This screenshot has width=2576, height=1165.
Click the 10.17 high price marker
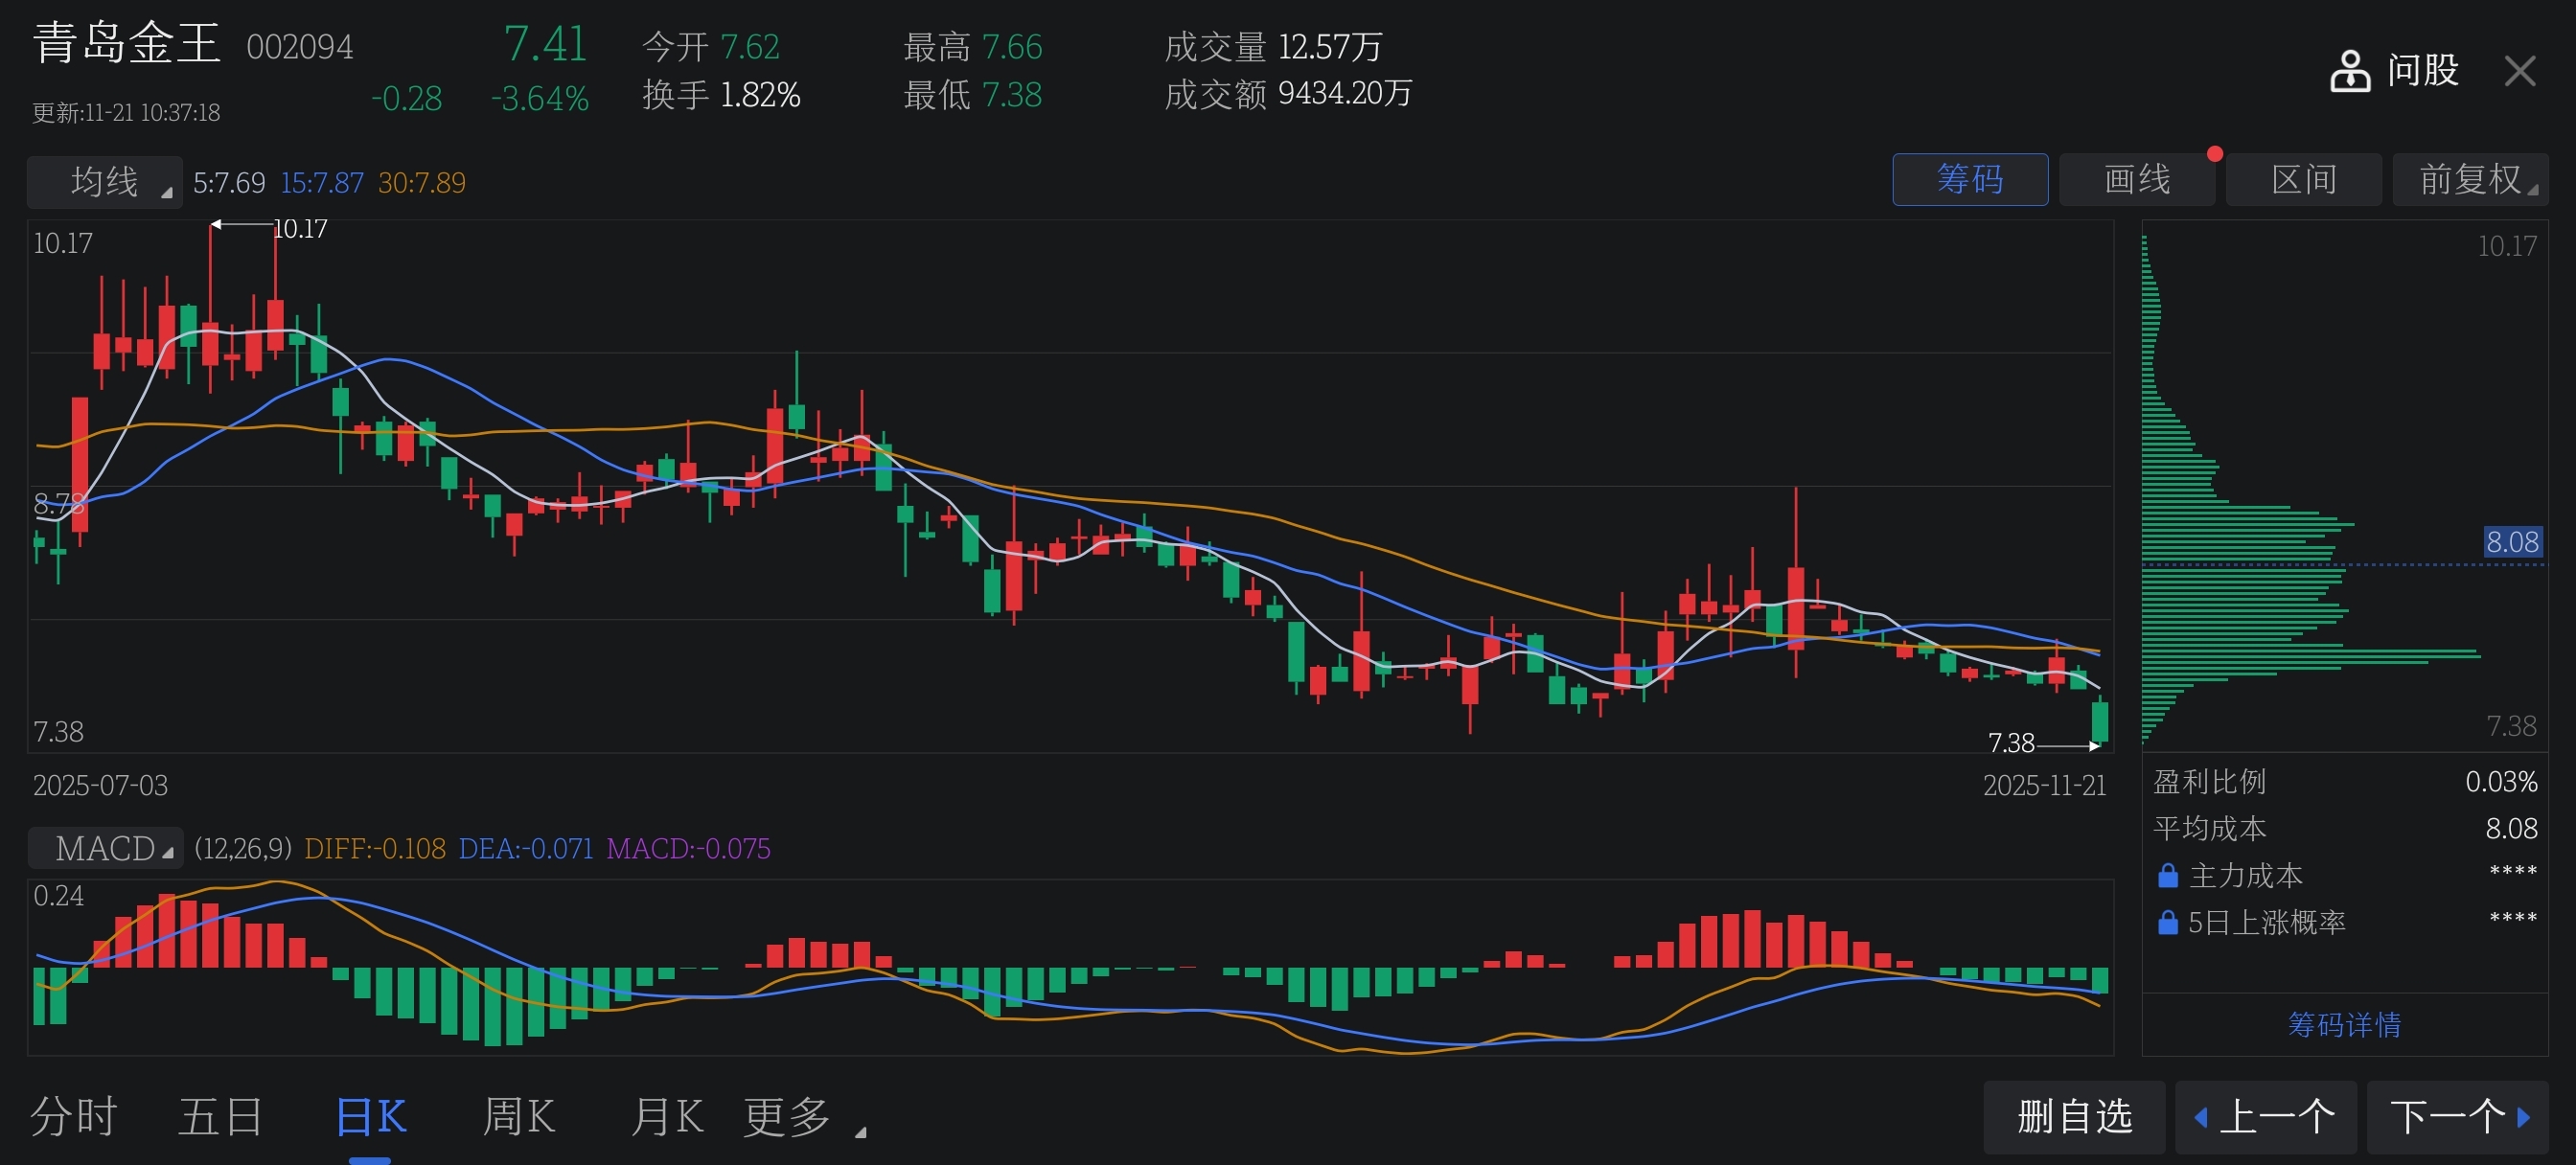[299, 229]
